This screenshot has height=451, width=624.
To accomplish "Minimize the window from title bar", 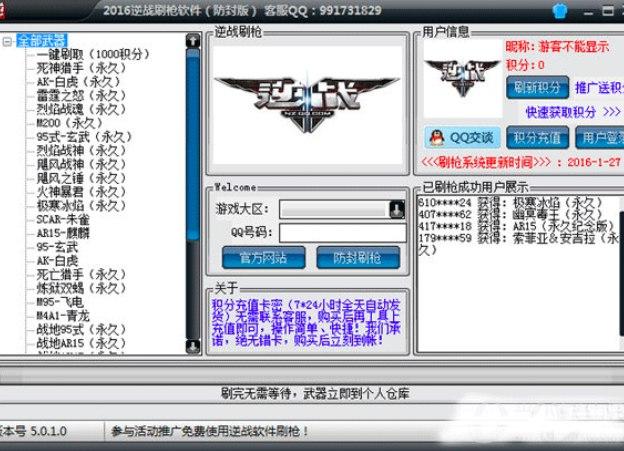I will pyautogui.click(x=588, y=12).
